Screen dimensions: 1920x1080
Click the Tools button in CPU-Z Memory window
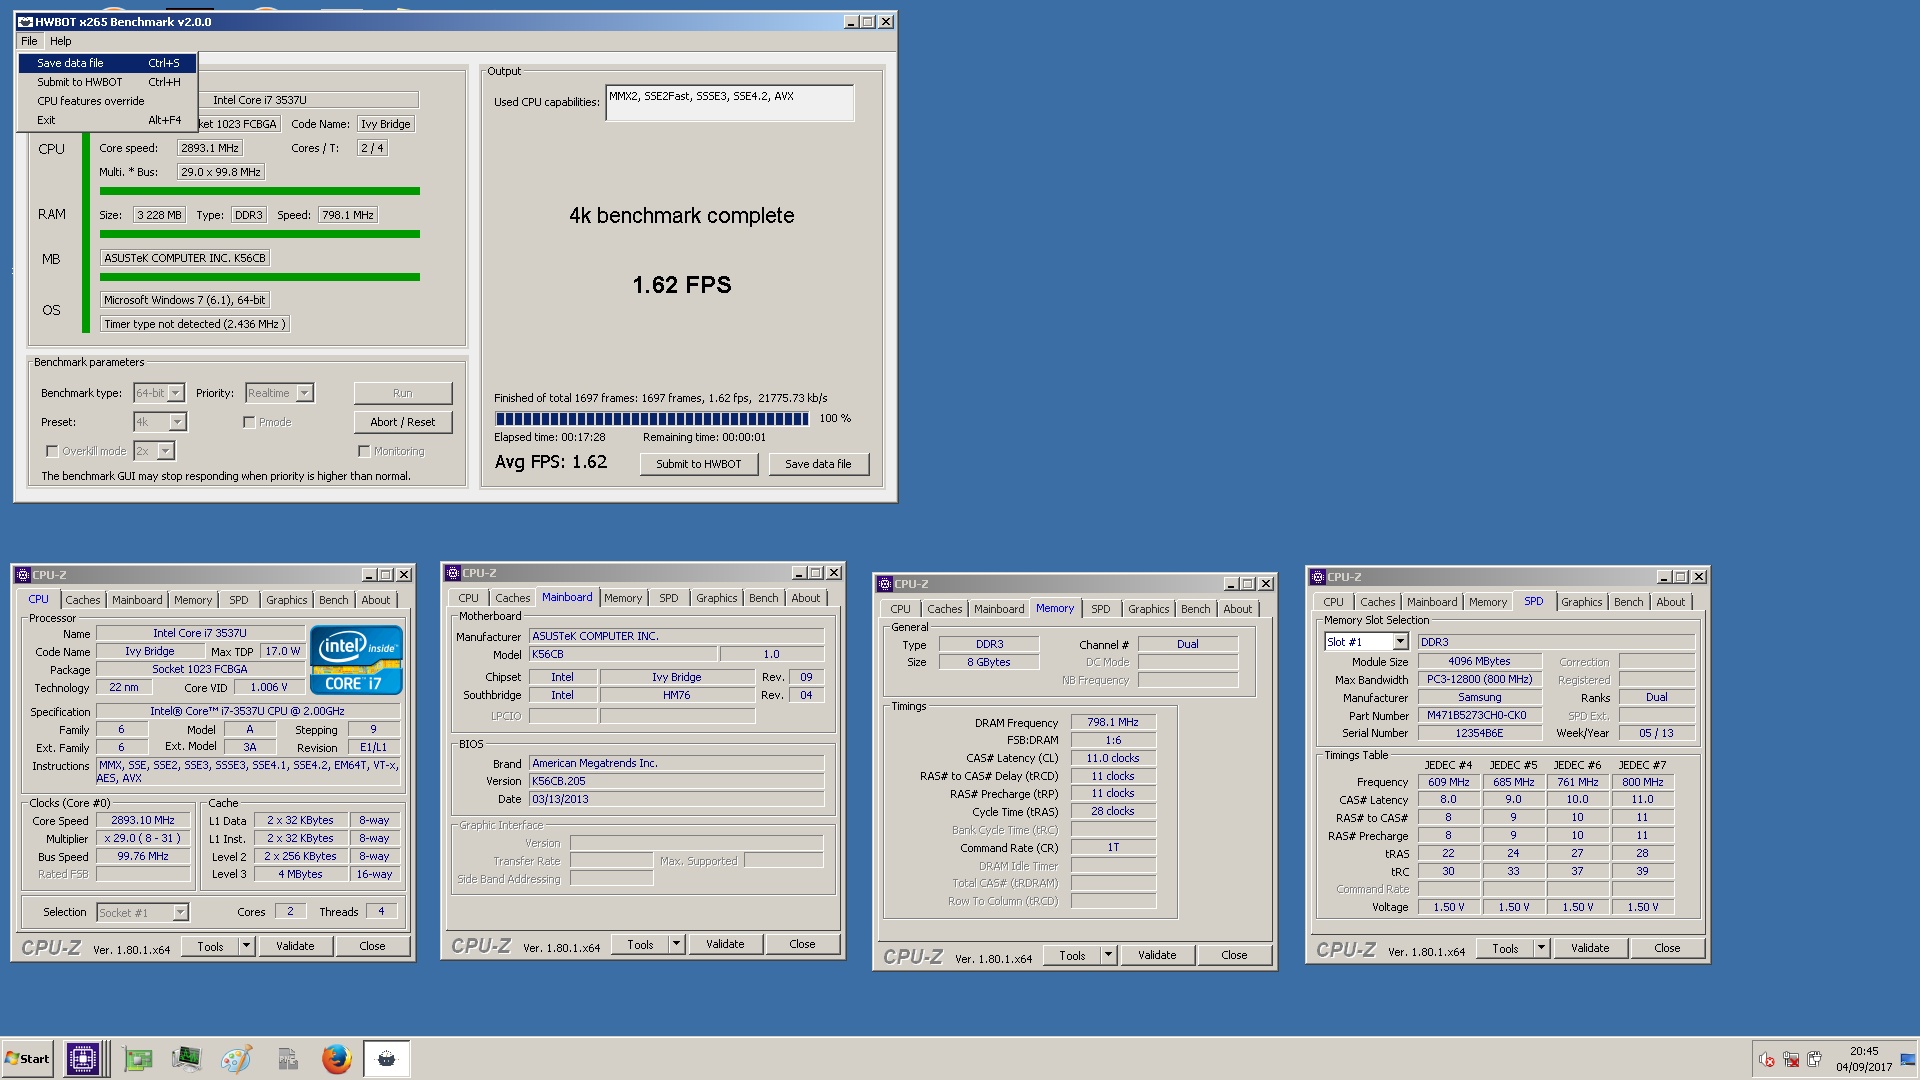(1072, 955)
